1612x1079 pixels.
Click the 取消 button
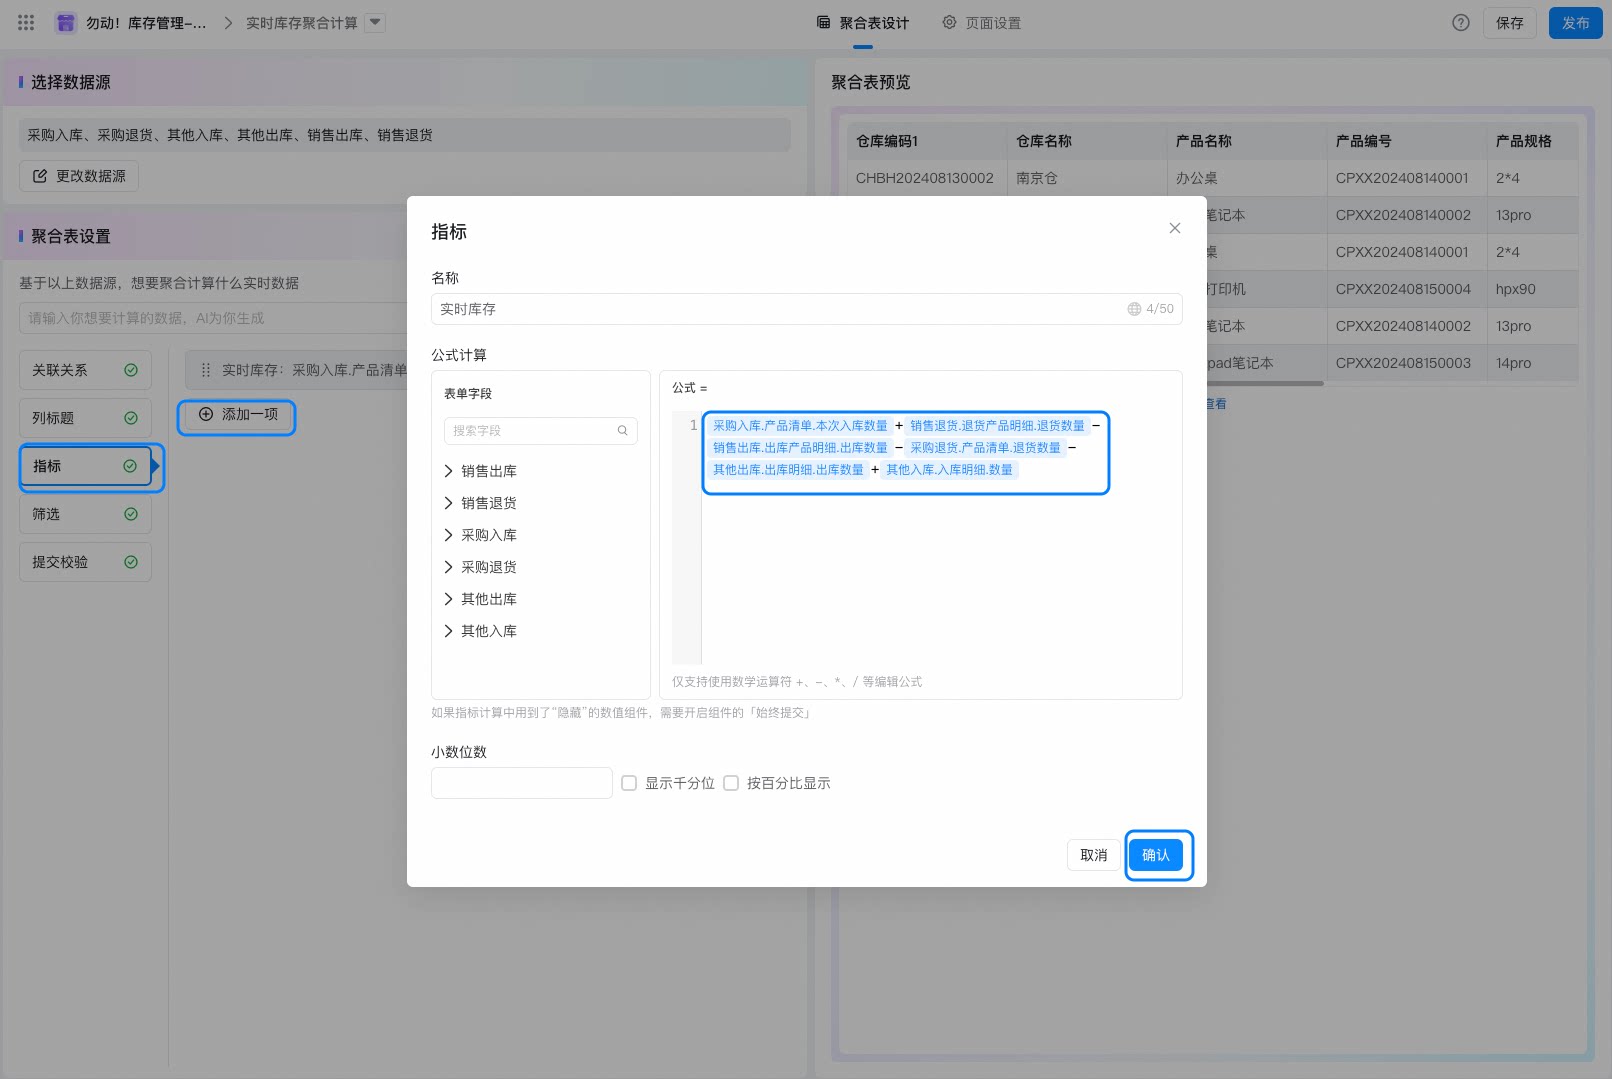tap(1094, 855)
